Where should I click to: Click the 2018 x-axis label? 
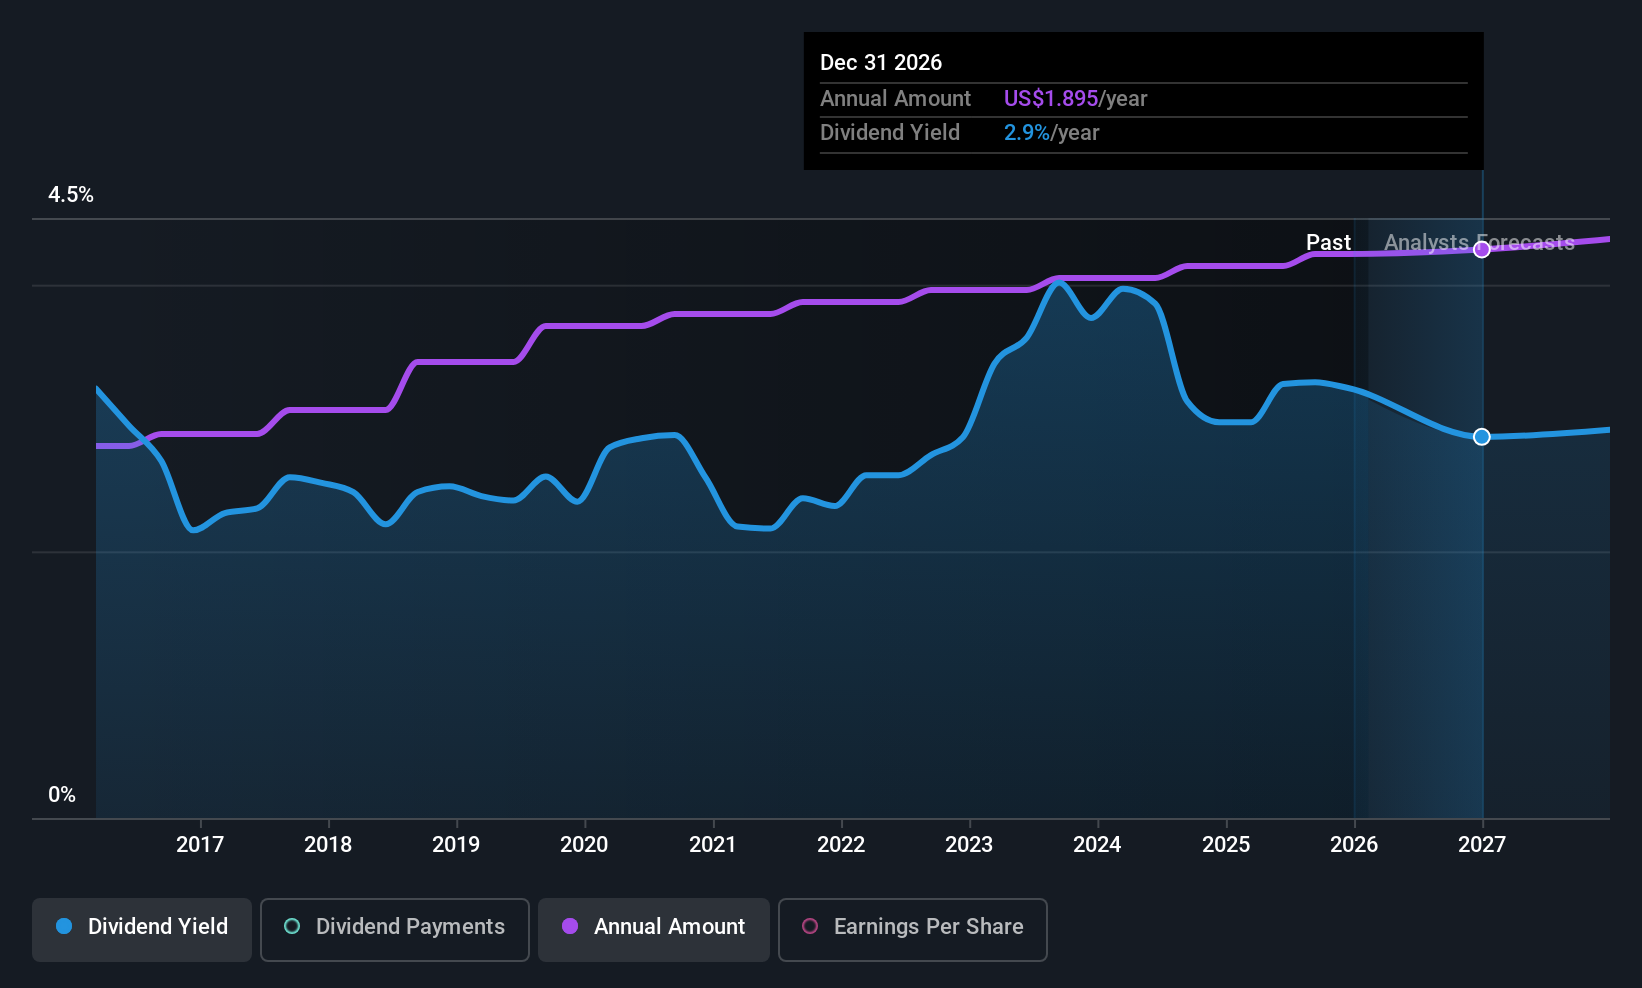tap(328, 845)
